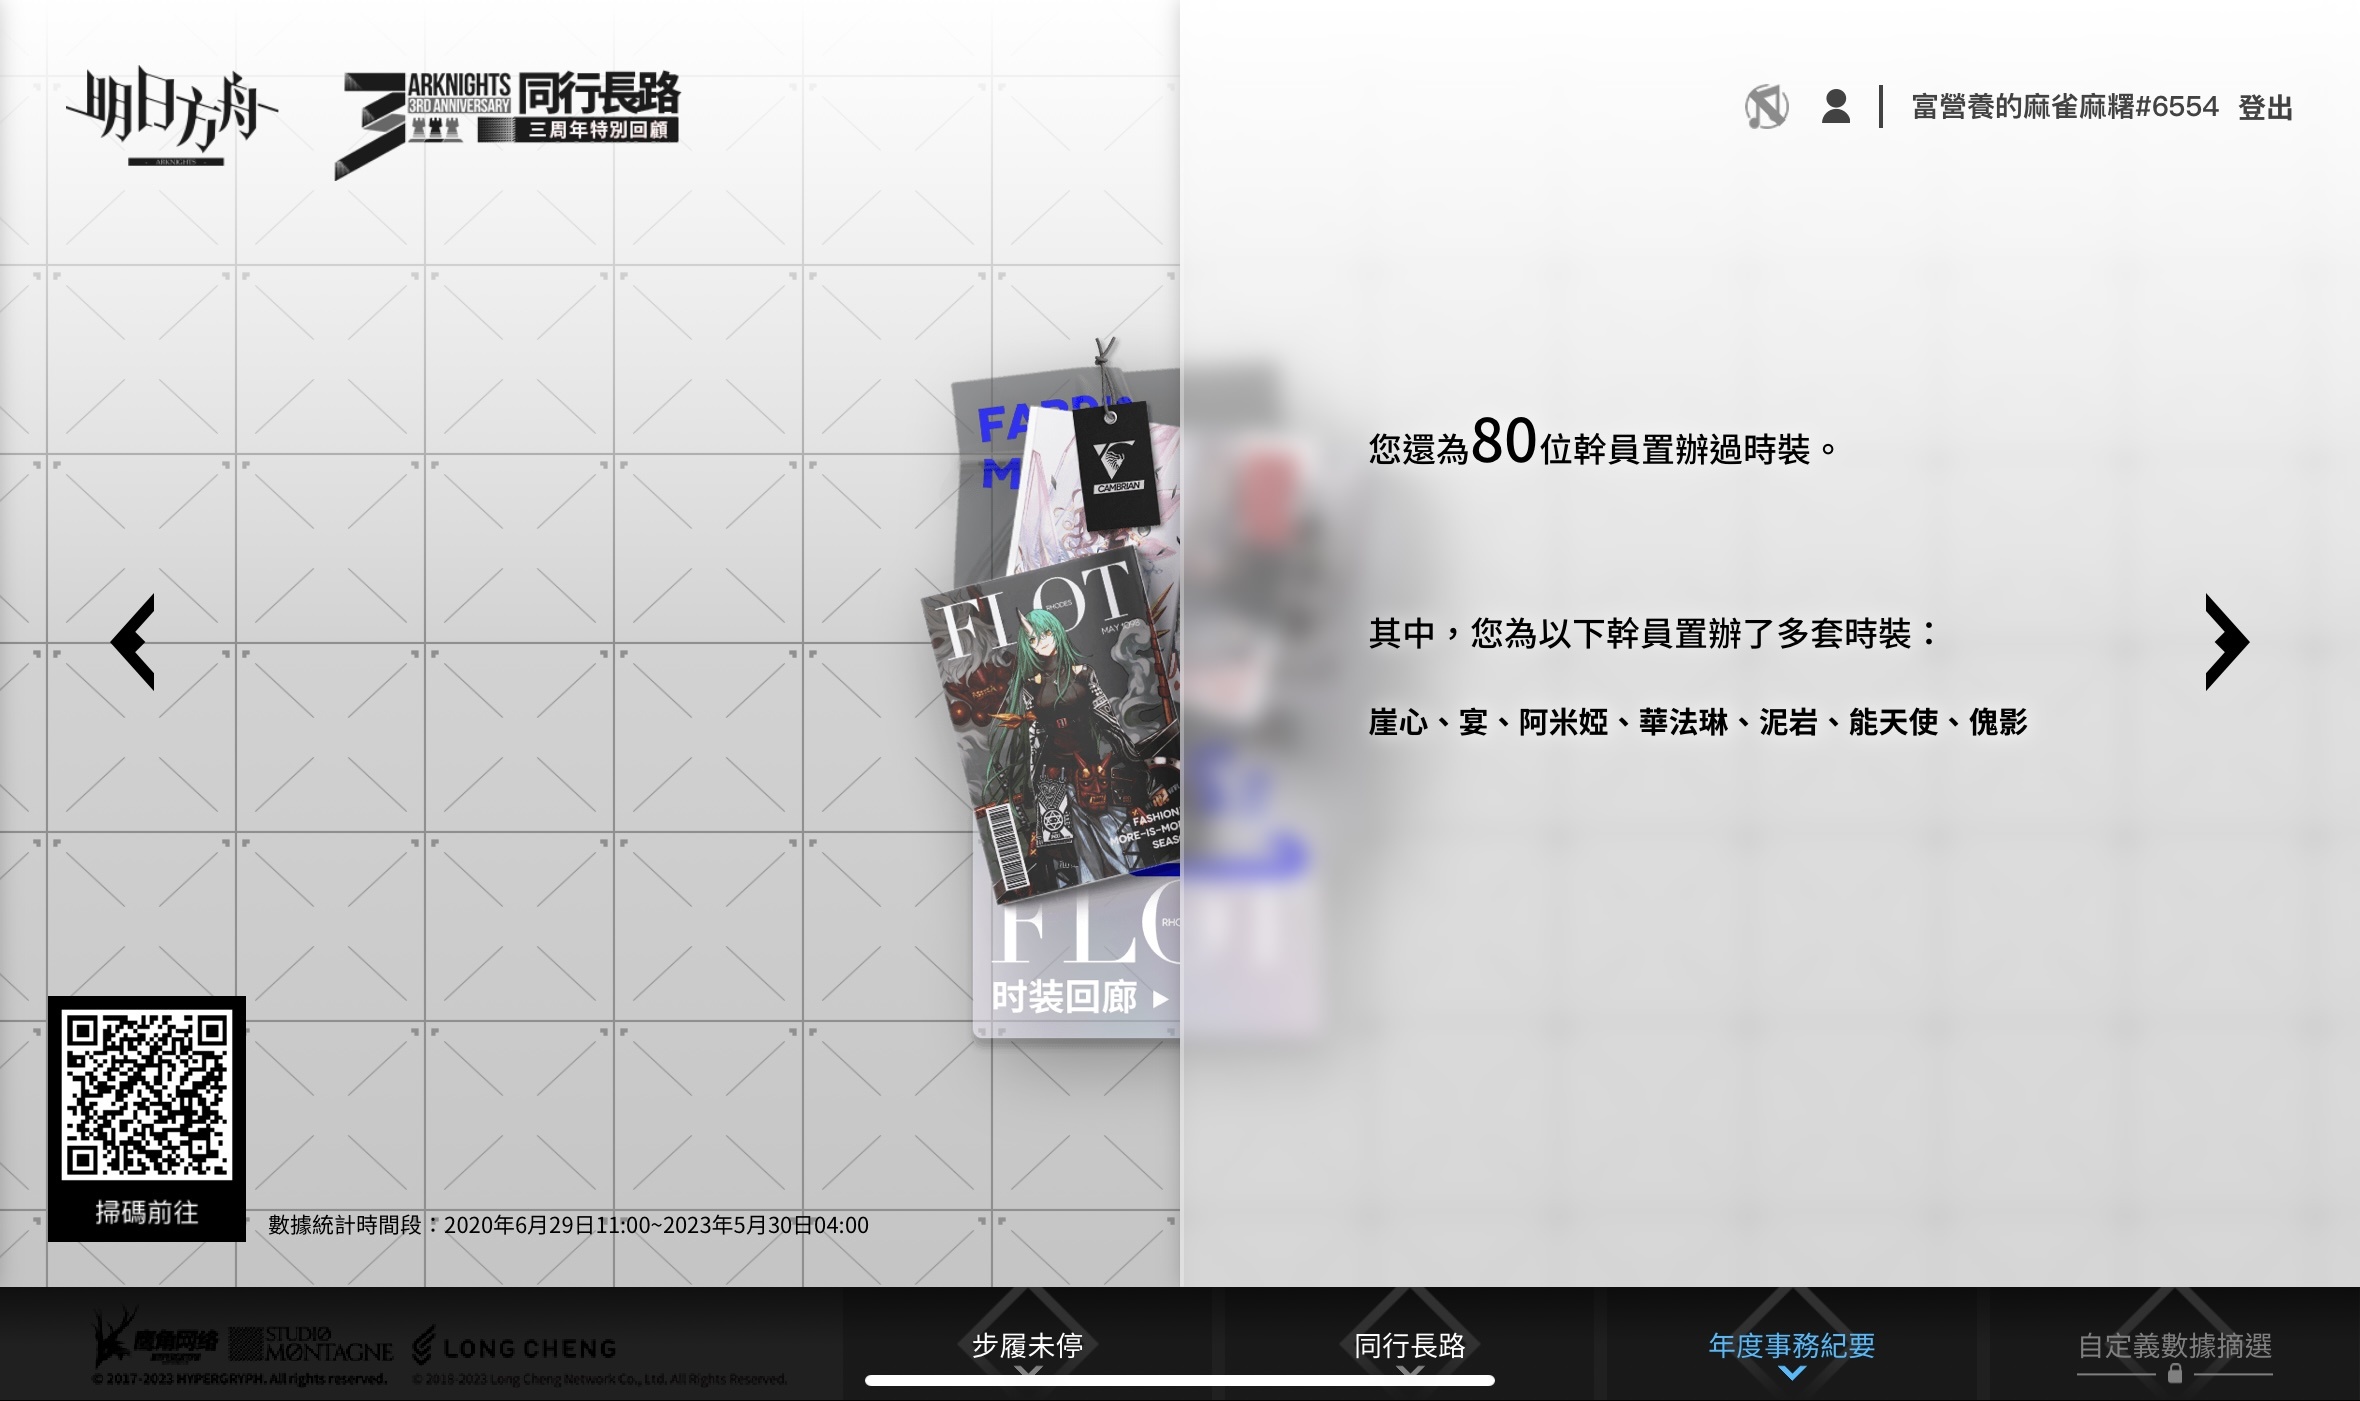
Task: Click the Long Cheng logo
Action: click(x=514, y=1347)
